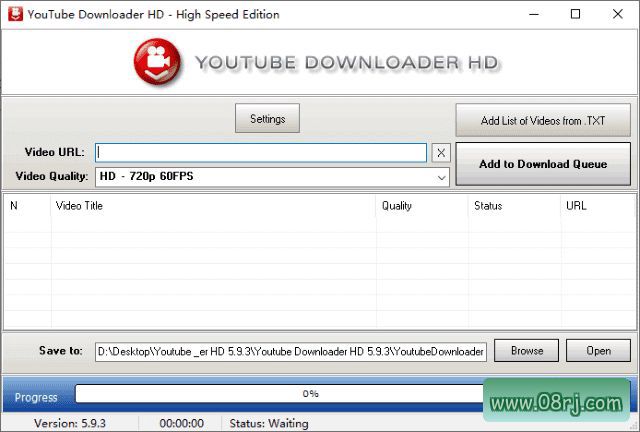Viewport: 640px width, 432px height.
Task: Focus the Video URL input field
Action: [261, 153]
